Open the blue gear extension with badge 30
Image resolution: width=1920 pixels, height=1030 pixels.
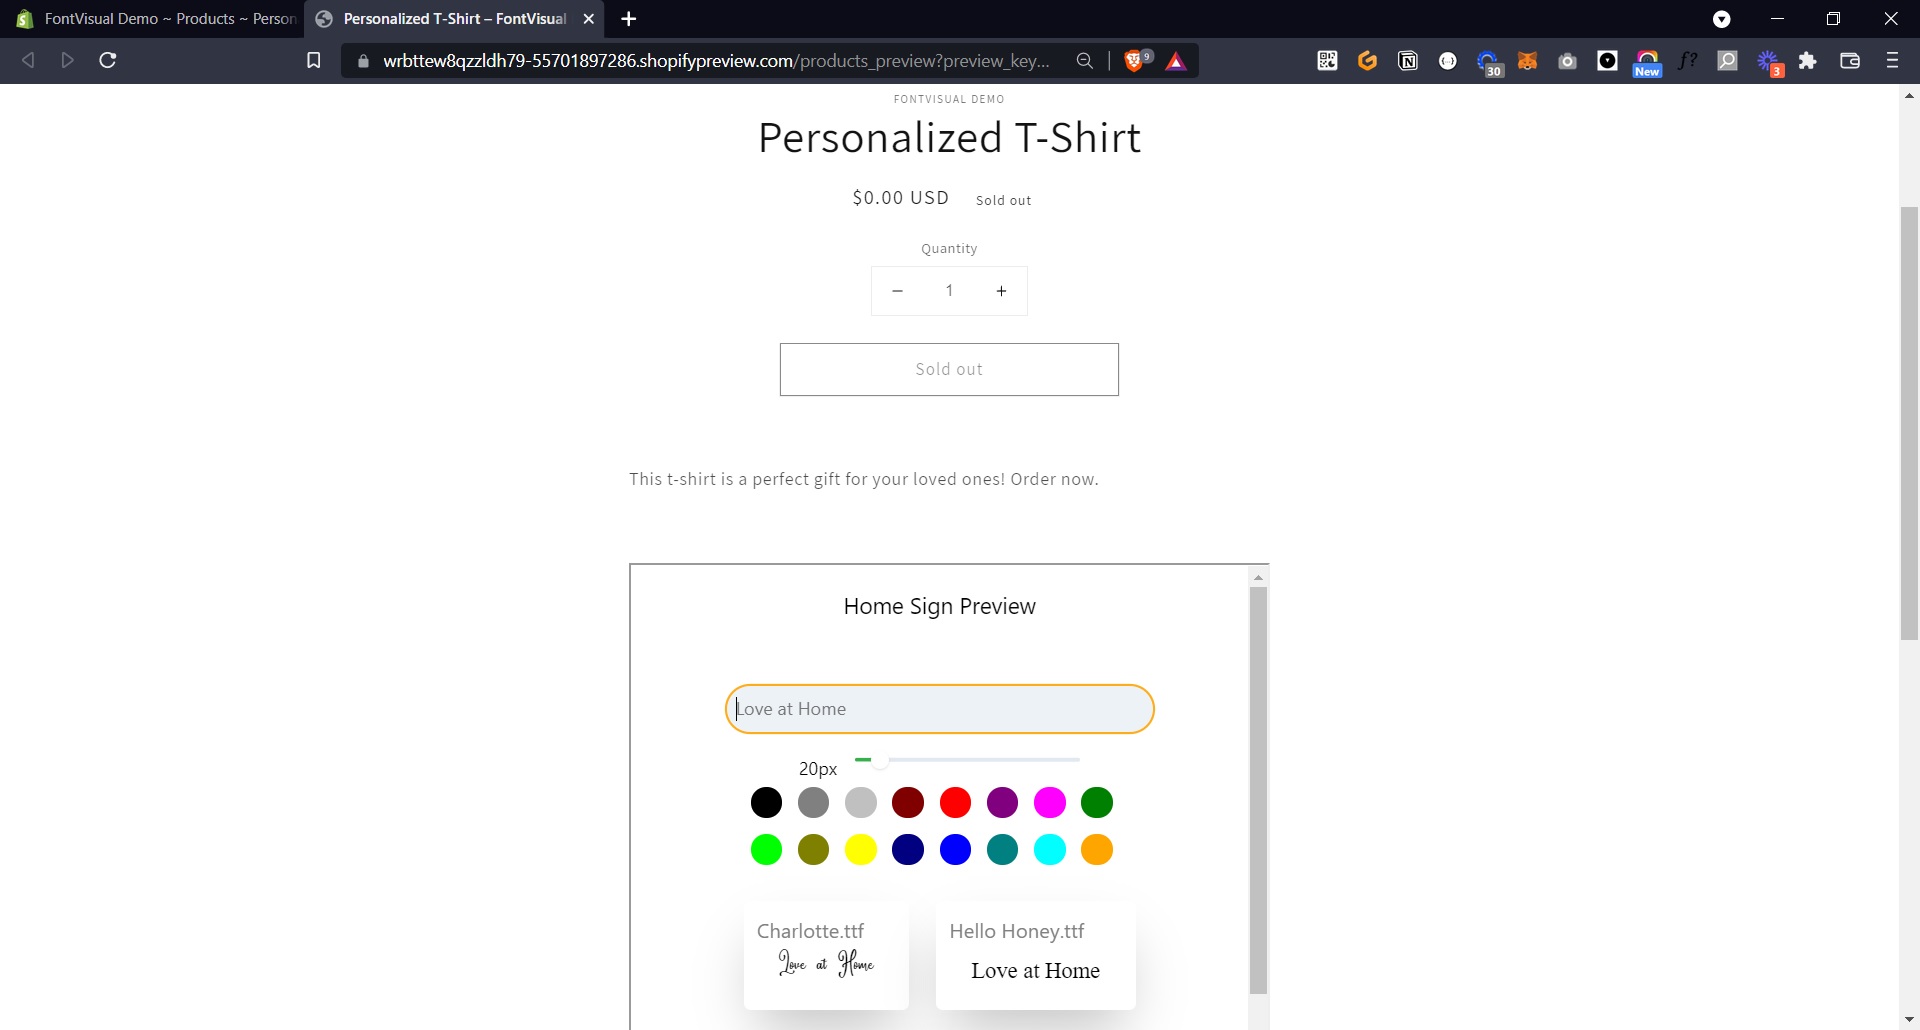[1489, 63]
